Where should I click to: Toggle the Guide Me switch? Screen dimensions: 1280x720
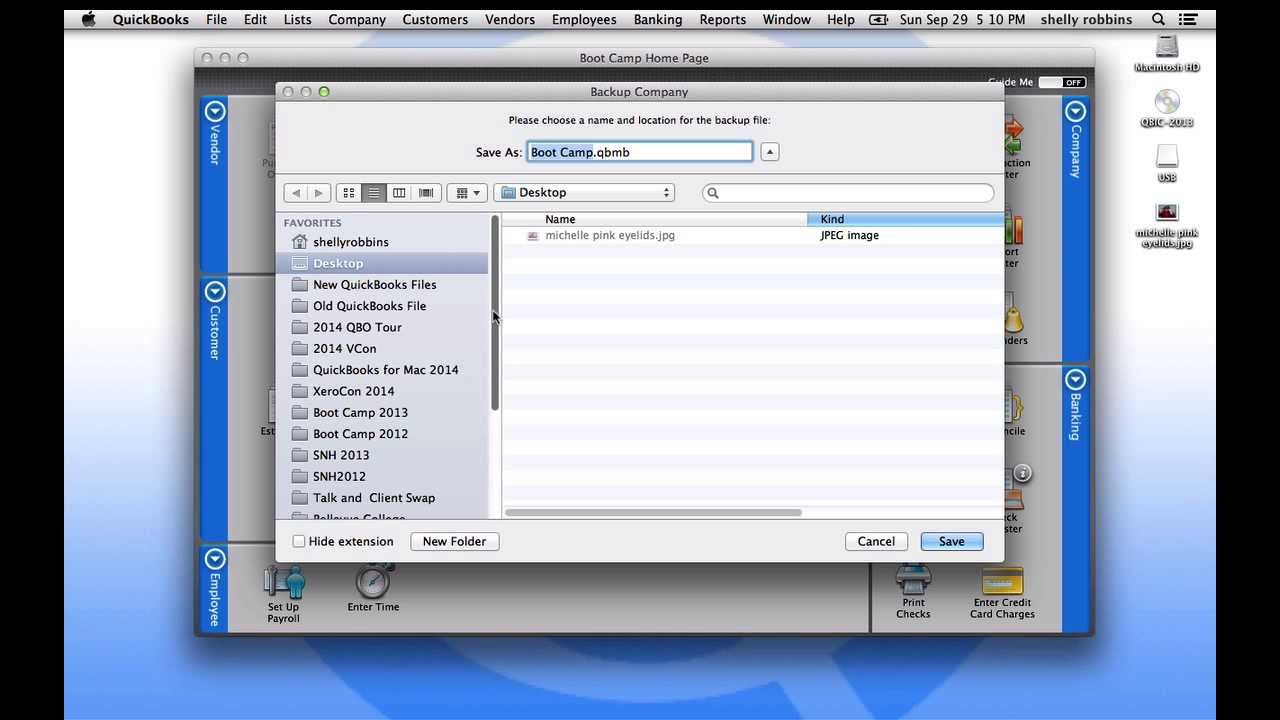(x=1062, y=82)
